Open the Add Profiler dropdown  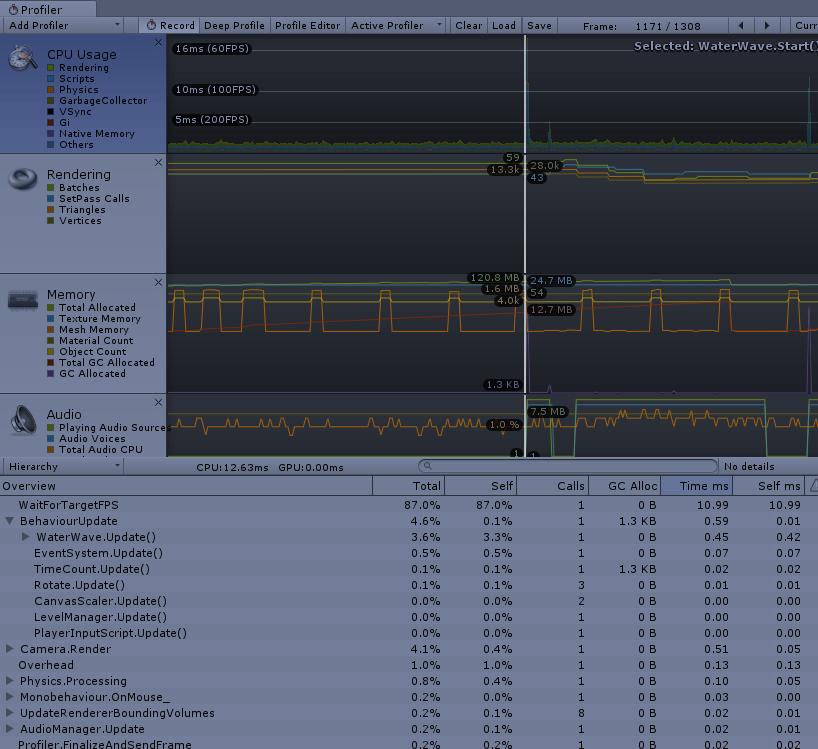(x=63, y=26)
